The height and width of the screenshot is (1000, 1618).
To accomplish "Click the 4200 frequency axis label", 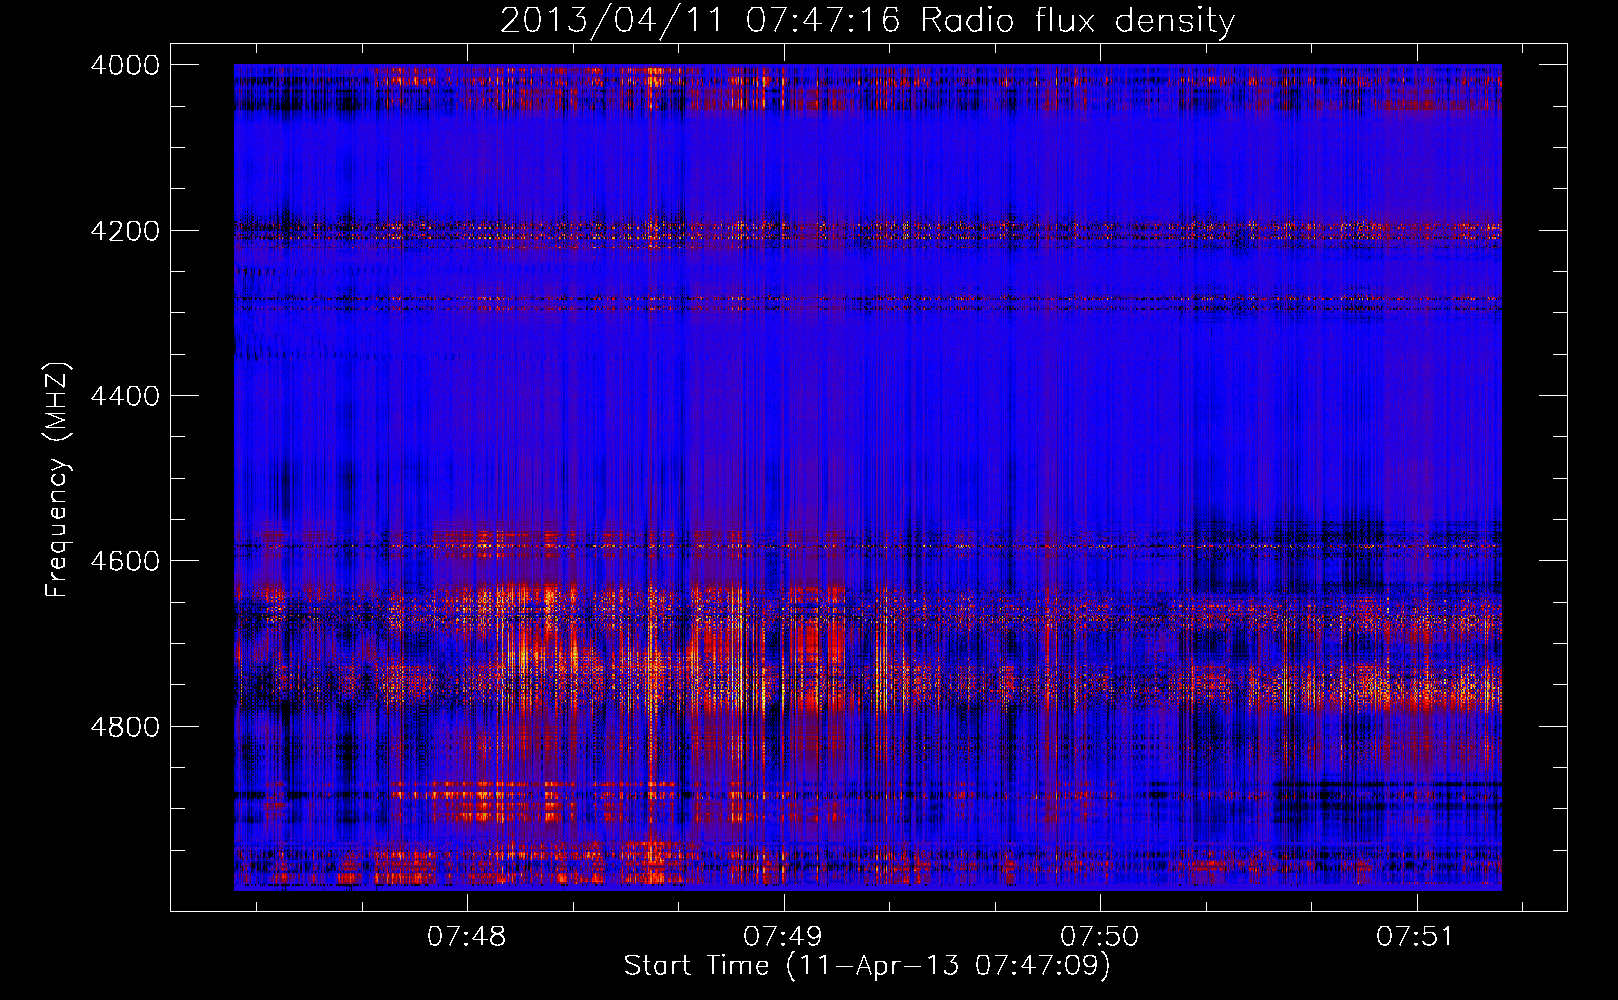I will (x=125, y=231).
